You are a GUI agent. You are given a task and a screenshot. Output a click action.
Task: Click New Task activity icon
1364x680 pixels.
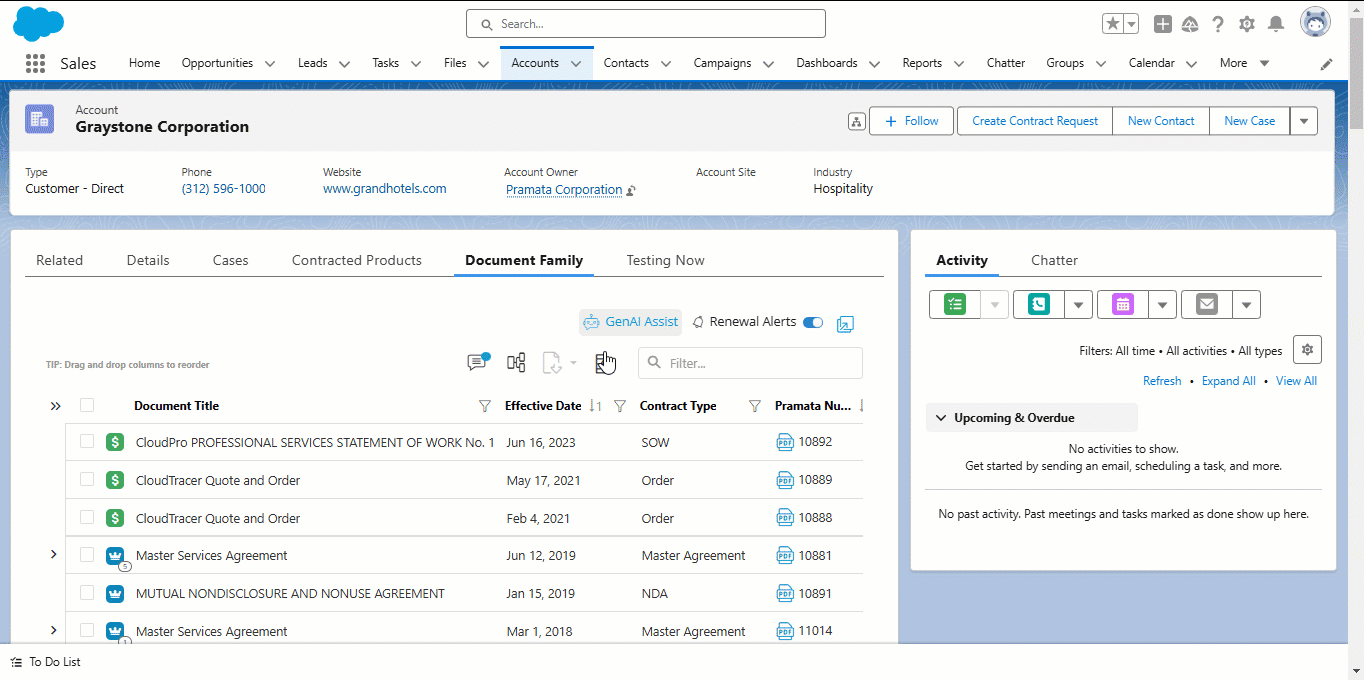(955, 305)
